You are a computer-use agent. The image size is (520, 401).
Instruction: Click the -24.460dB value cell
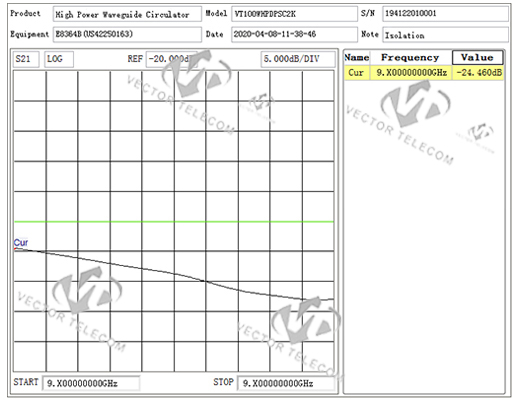(478, 73)
